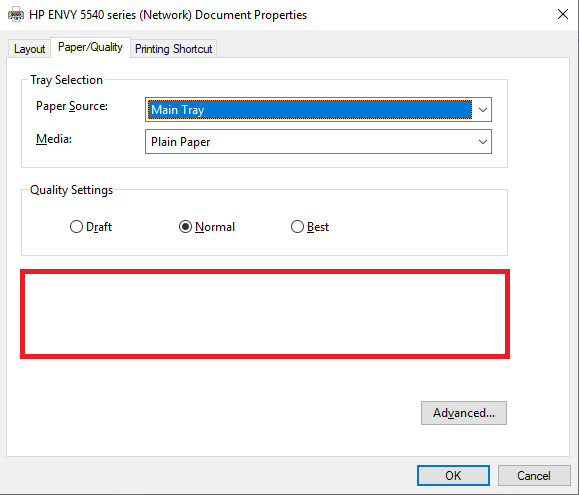Click the Cancel button
The height and width of the screenshot is (495, 579).
tap(534, 475)
